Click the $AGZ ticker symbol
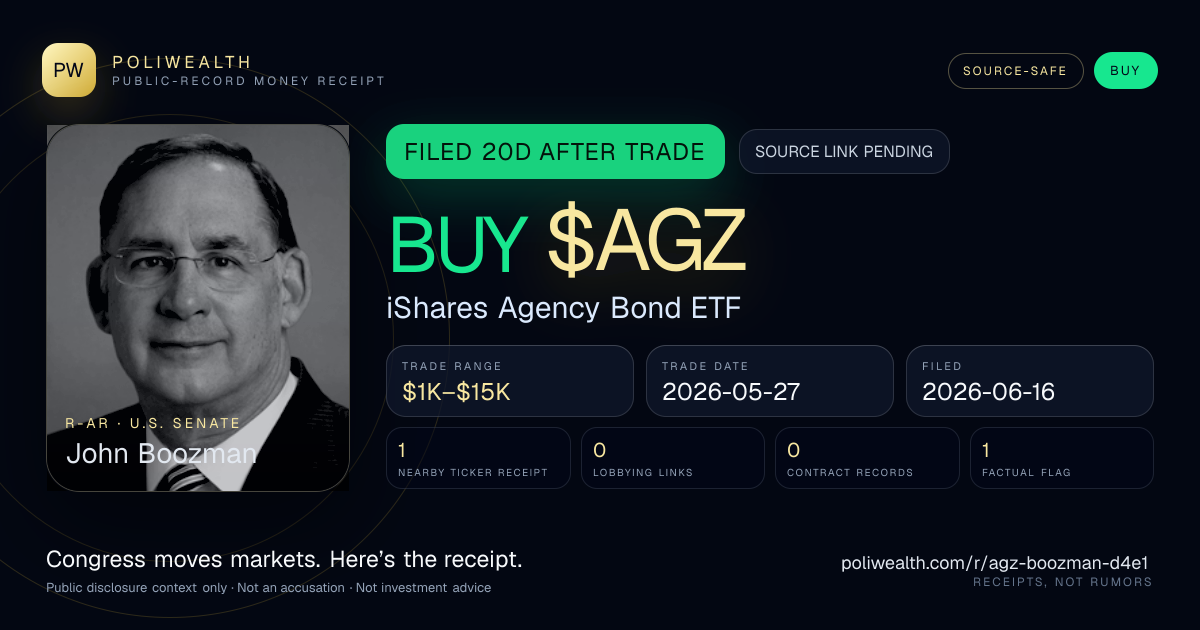The height and width of the screenshot is (630, 1200). pos(647,244)
